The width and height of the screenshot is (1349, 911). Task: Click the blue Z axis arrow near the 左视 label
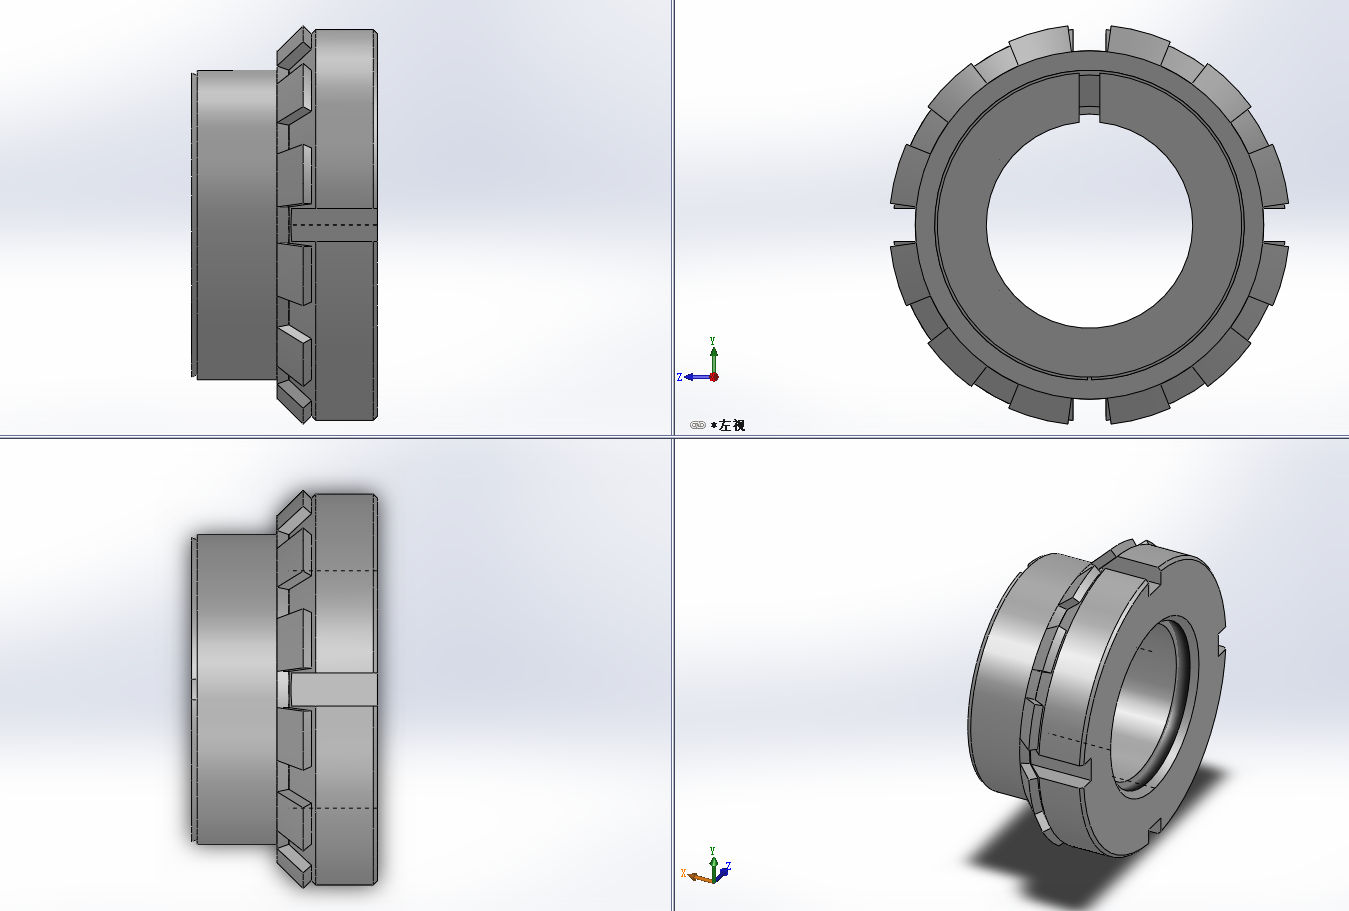[691, 377]
